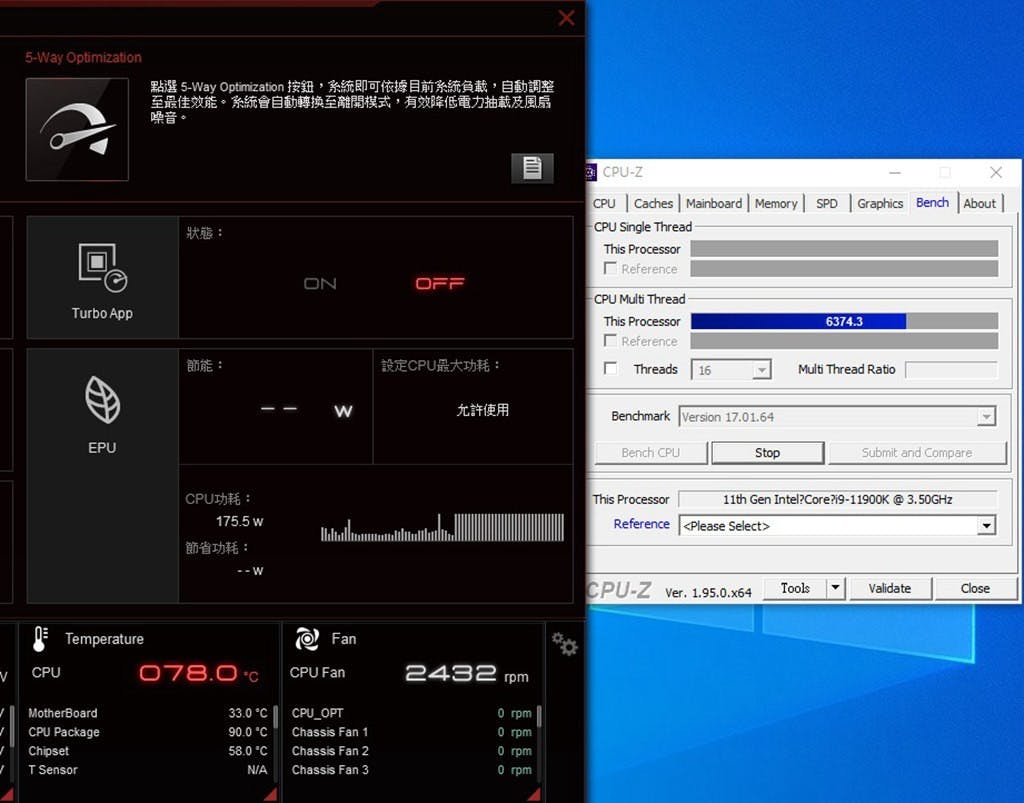The image size is (1024, 803).
Task: Click the Temperature thermometer icon
Action: tap(41, 639)
